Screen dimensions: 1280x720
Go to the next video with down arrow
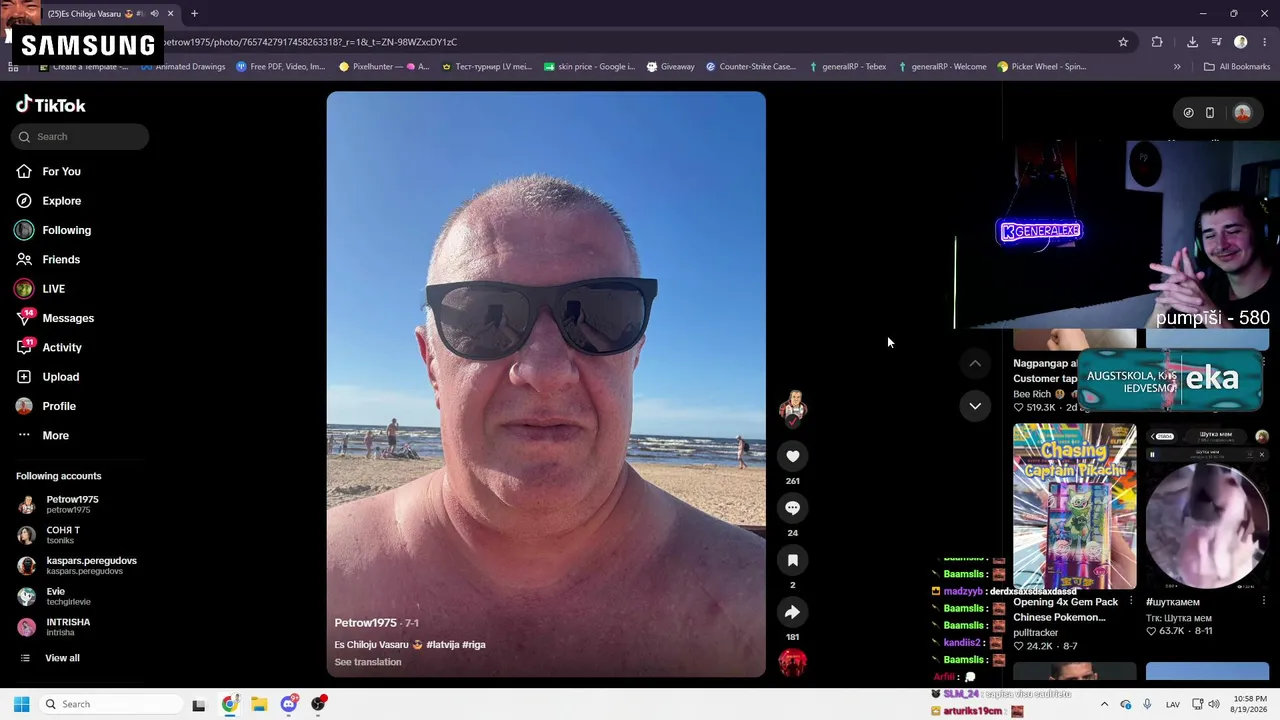[975, 406]
